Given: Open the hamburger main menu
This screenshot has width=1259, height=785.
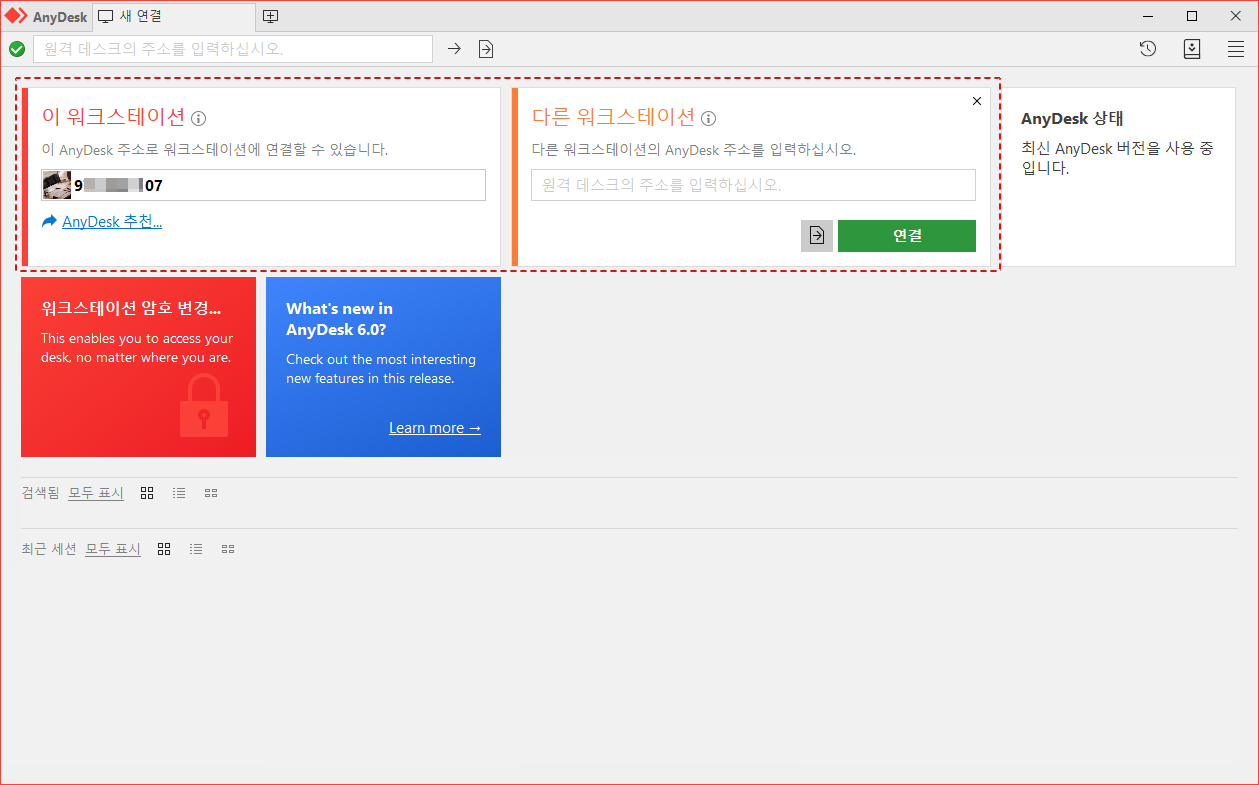Looking at the screenshot, I should click(x=1236, y=49).
